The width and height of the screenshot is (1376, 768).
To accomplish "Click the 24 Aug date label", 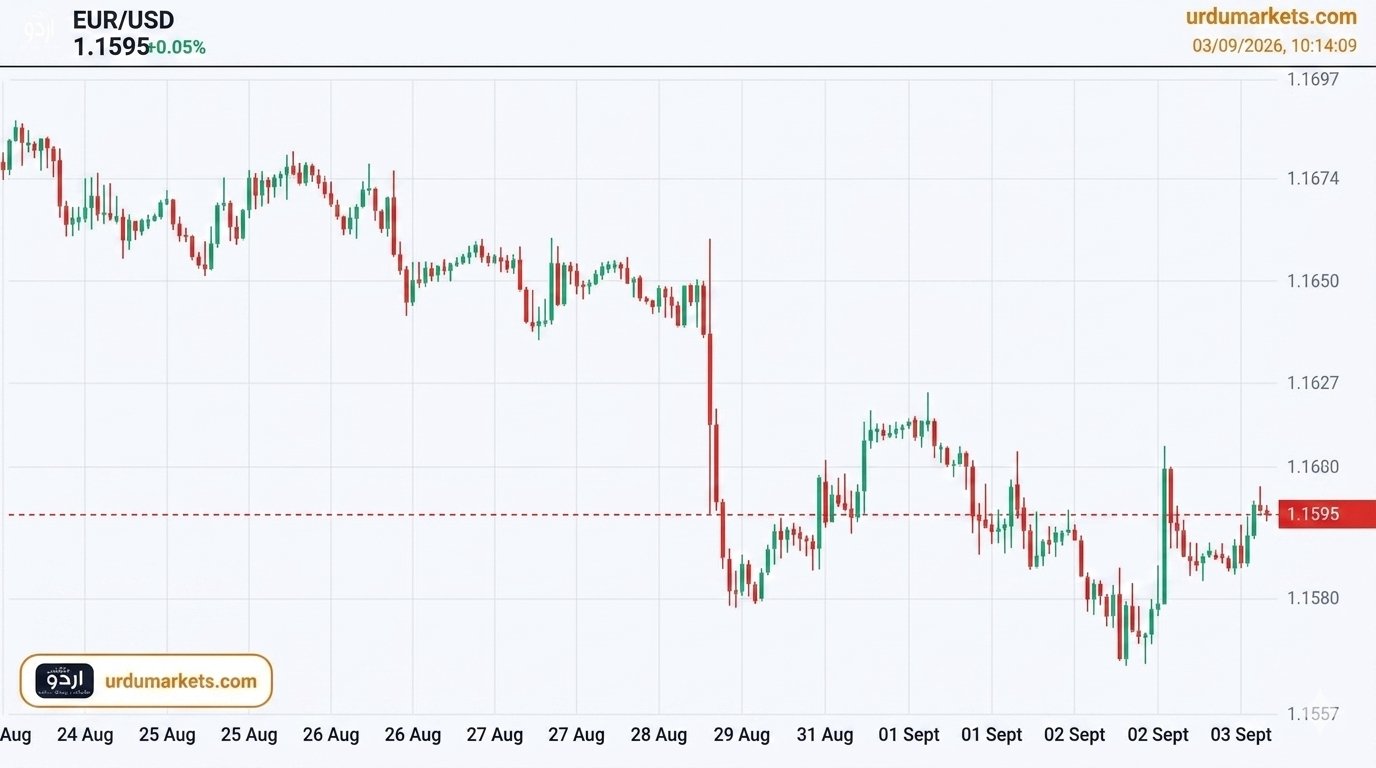I will (x=85, y=735).
